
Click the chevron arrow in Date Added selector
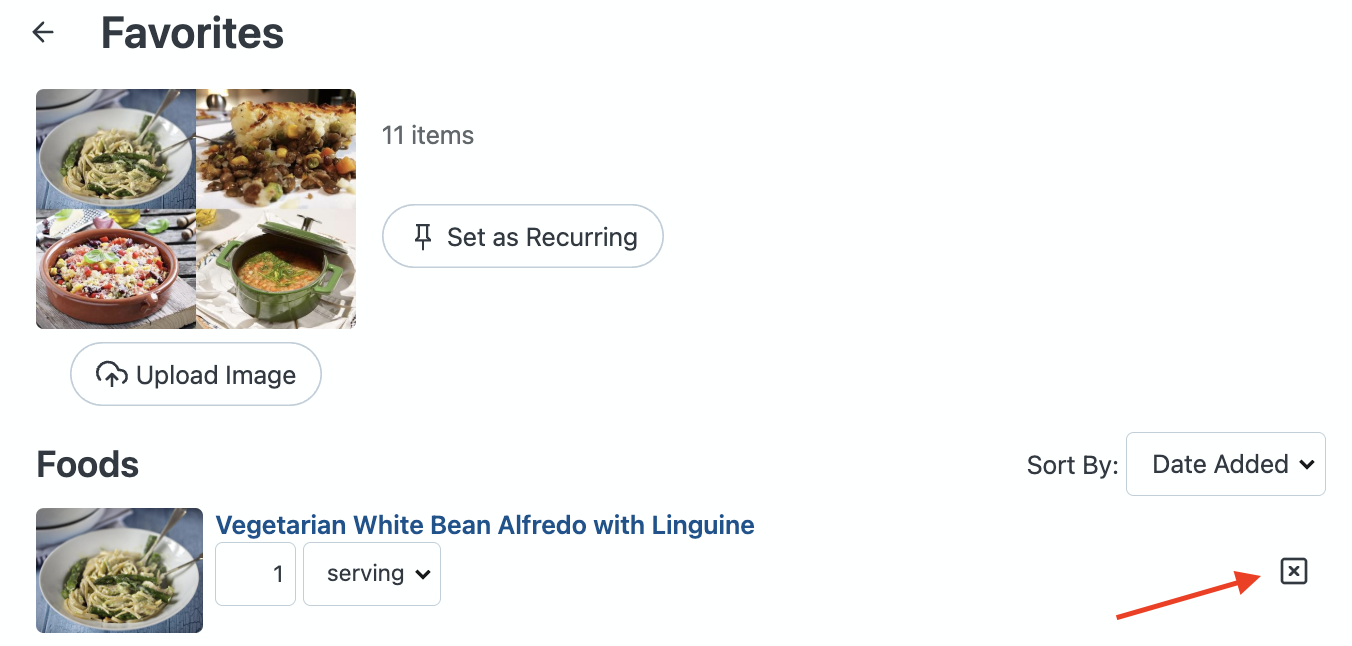coord(1305,464)
